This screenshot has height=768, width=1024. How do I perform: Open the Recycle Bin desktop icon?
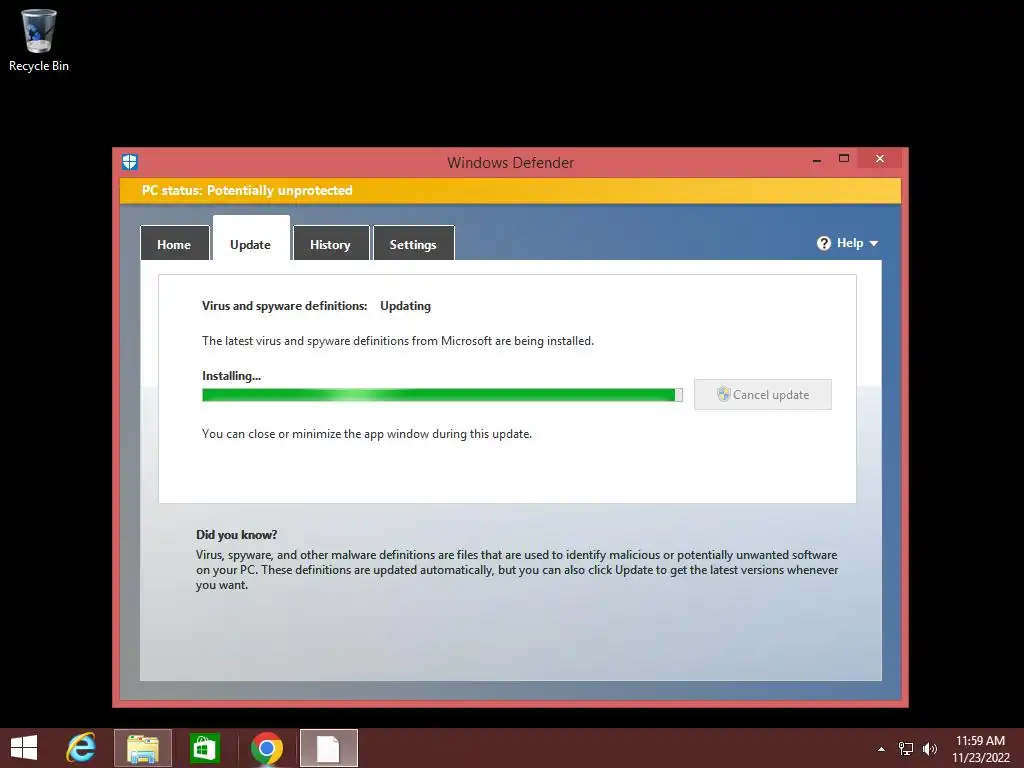[39, 40]
